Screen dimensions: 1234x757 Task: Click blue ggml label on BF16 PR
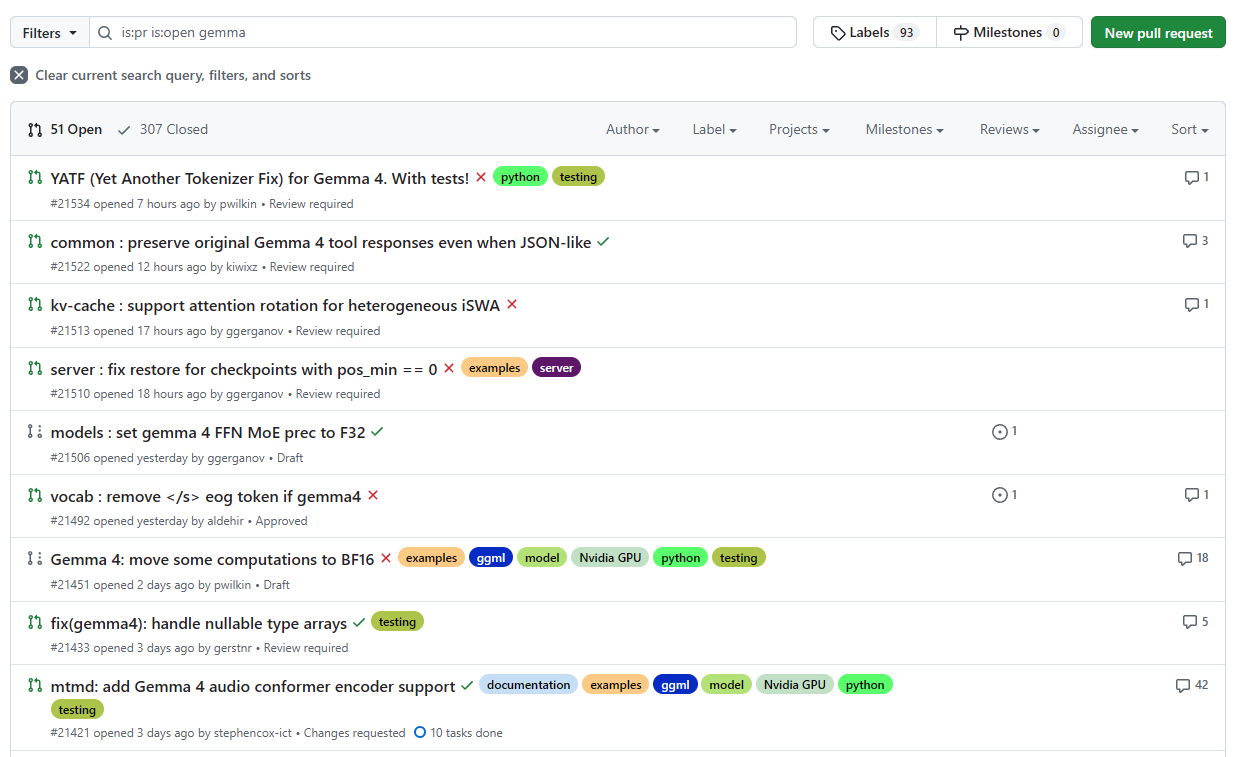[x=491, y=558]
